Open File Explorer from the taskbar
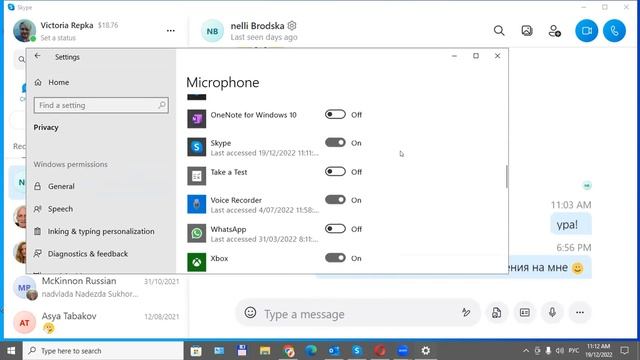The image size is (640, 360). (x=265, y=351)
